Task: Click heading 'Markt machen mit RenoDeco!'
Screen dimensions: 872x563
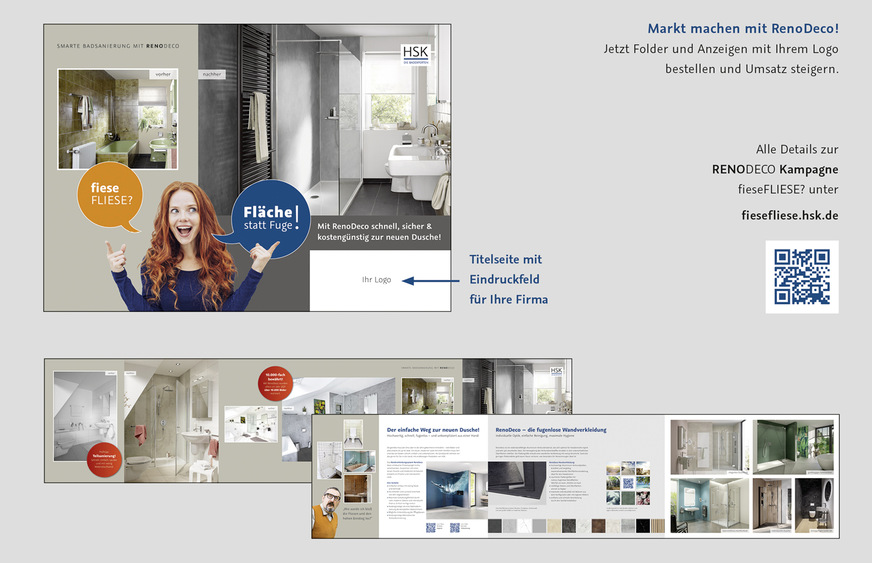Action: pos(743,28)
